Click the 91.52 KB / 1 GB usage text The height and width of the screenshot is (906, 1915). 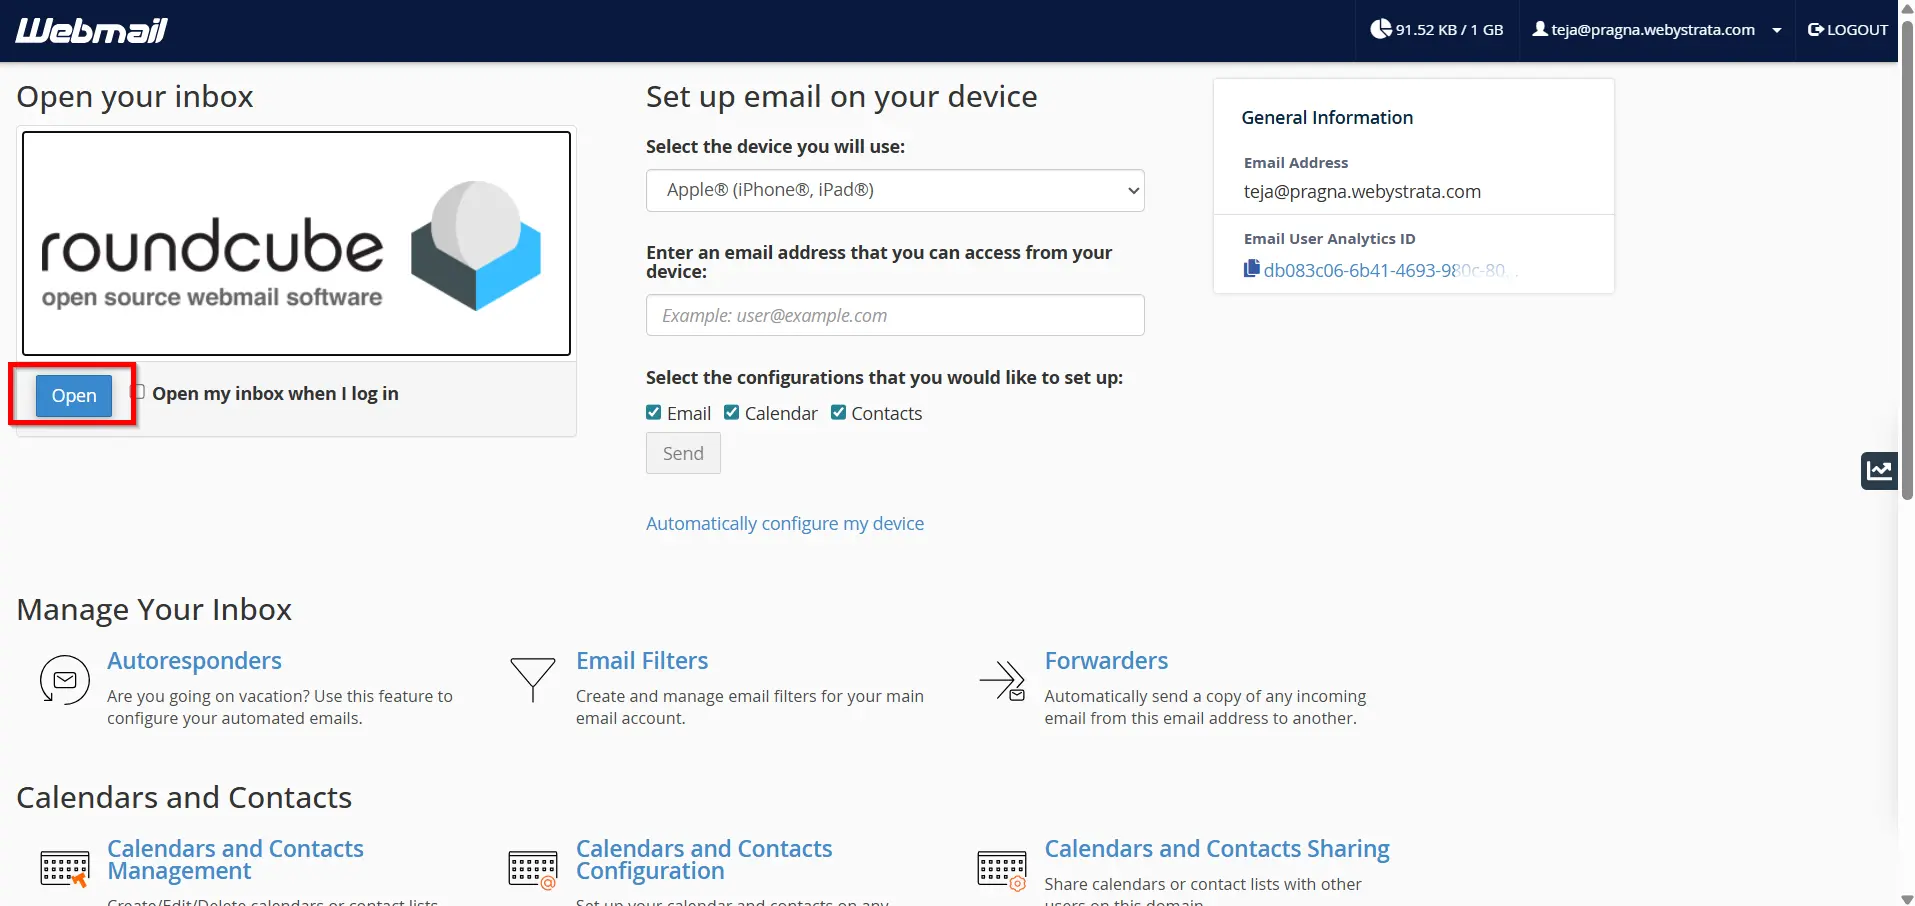pyautogui.click(x=1450, y=30)
